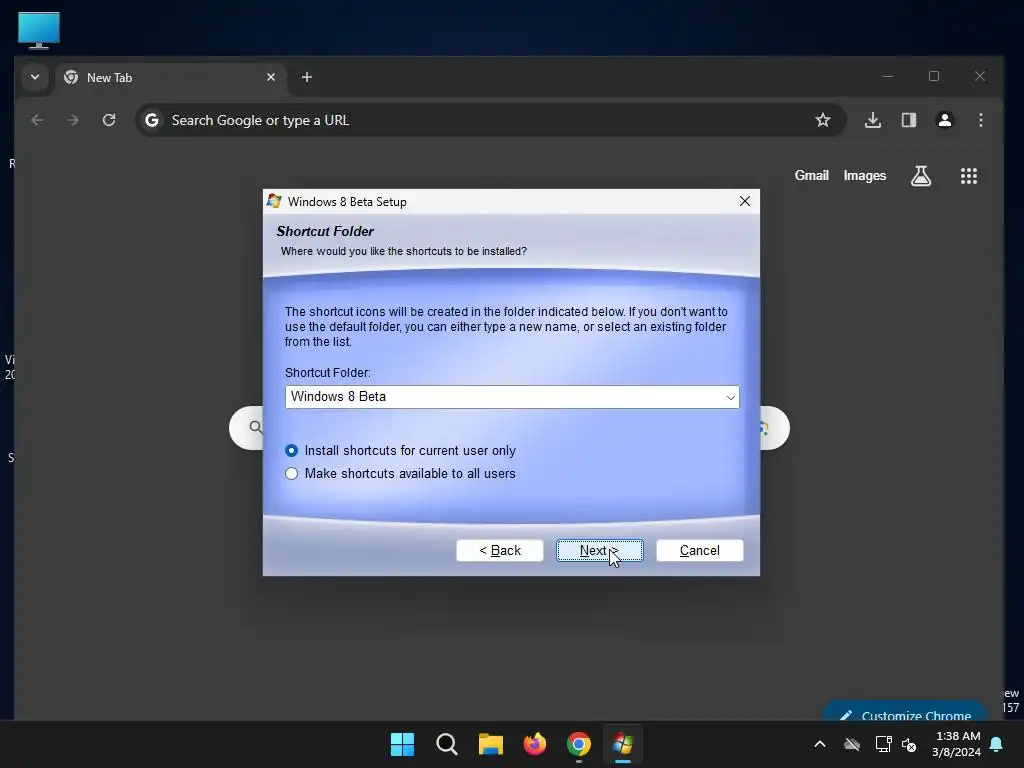The image size is (1024, 768).
Task: Maximize the Chrome window
Action: [934, 76]
